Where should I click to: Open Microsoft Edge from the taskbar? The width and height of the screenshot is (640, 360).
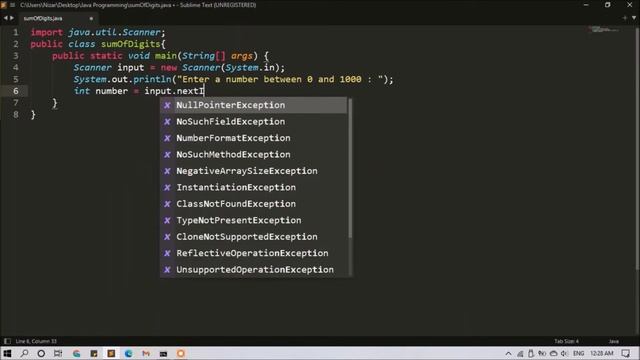point(129,353)
